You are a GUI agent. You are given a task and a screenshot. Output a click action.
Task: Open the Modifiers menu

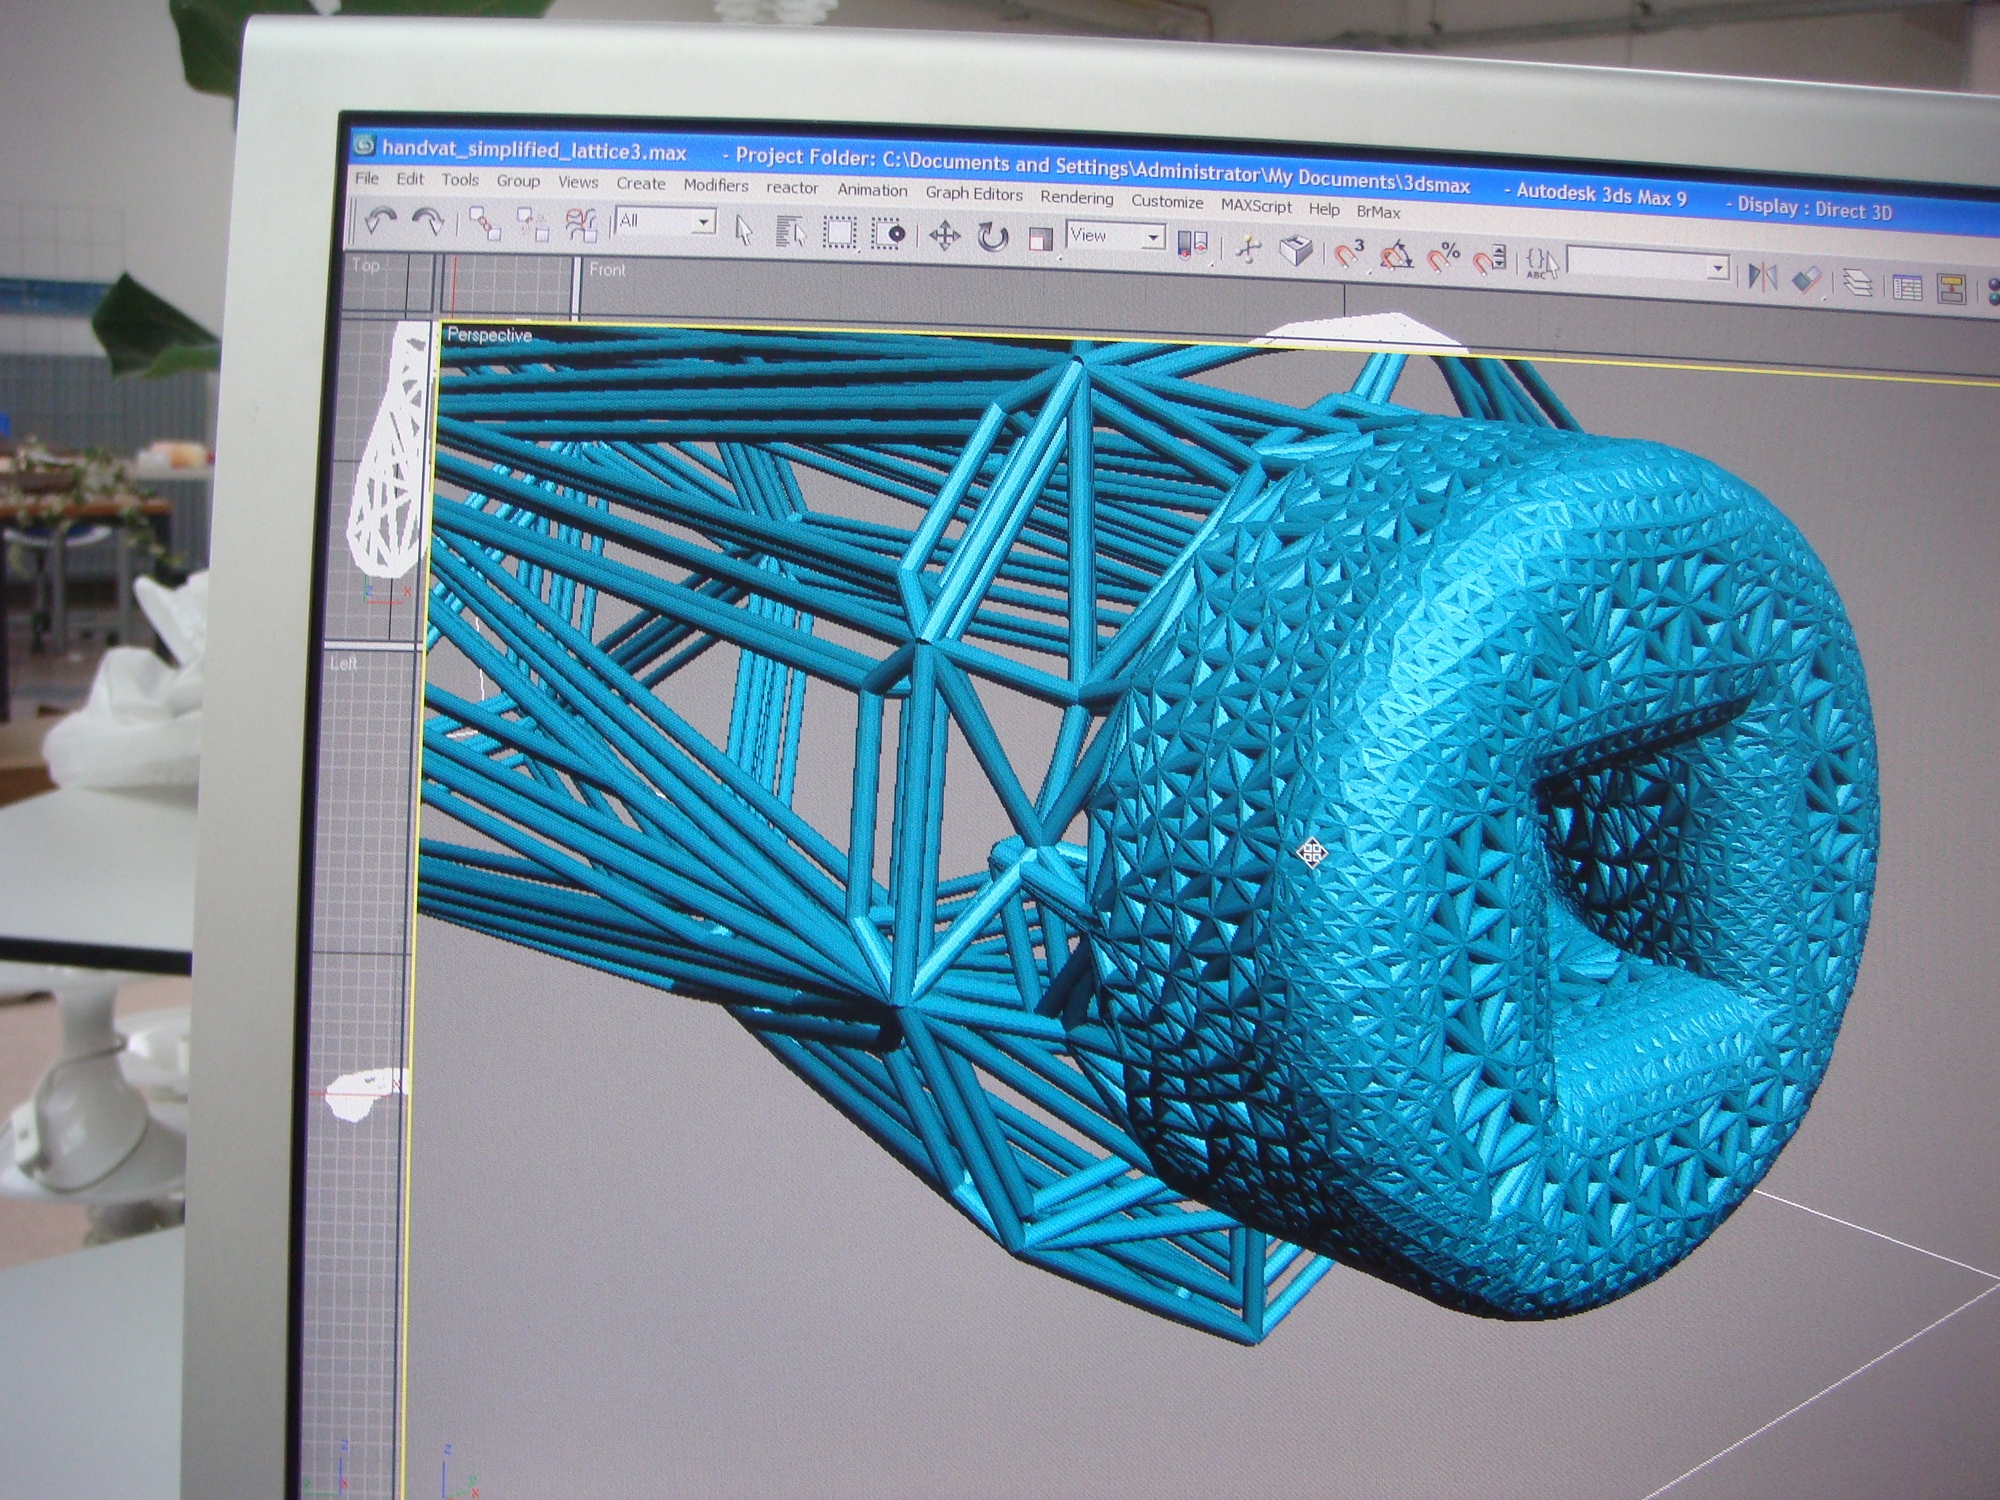[x=716, y=185]
